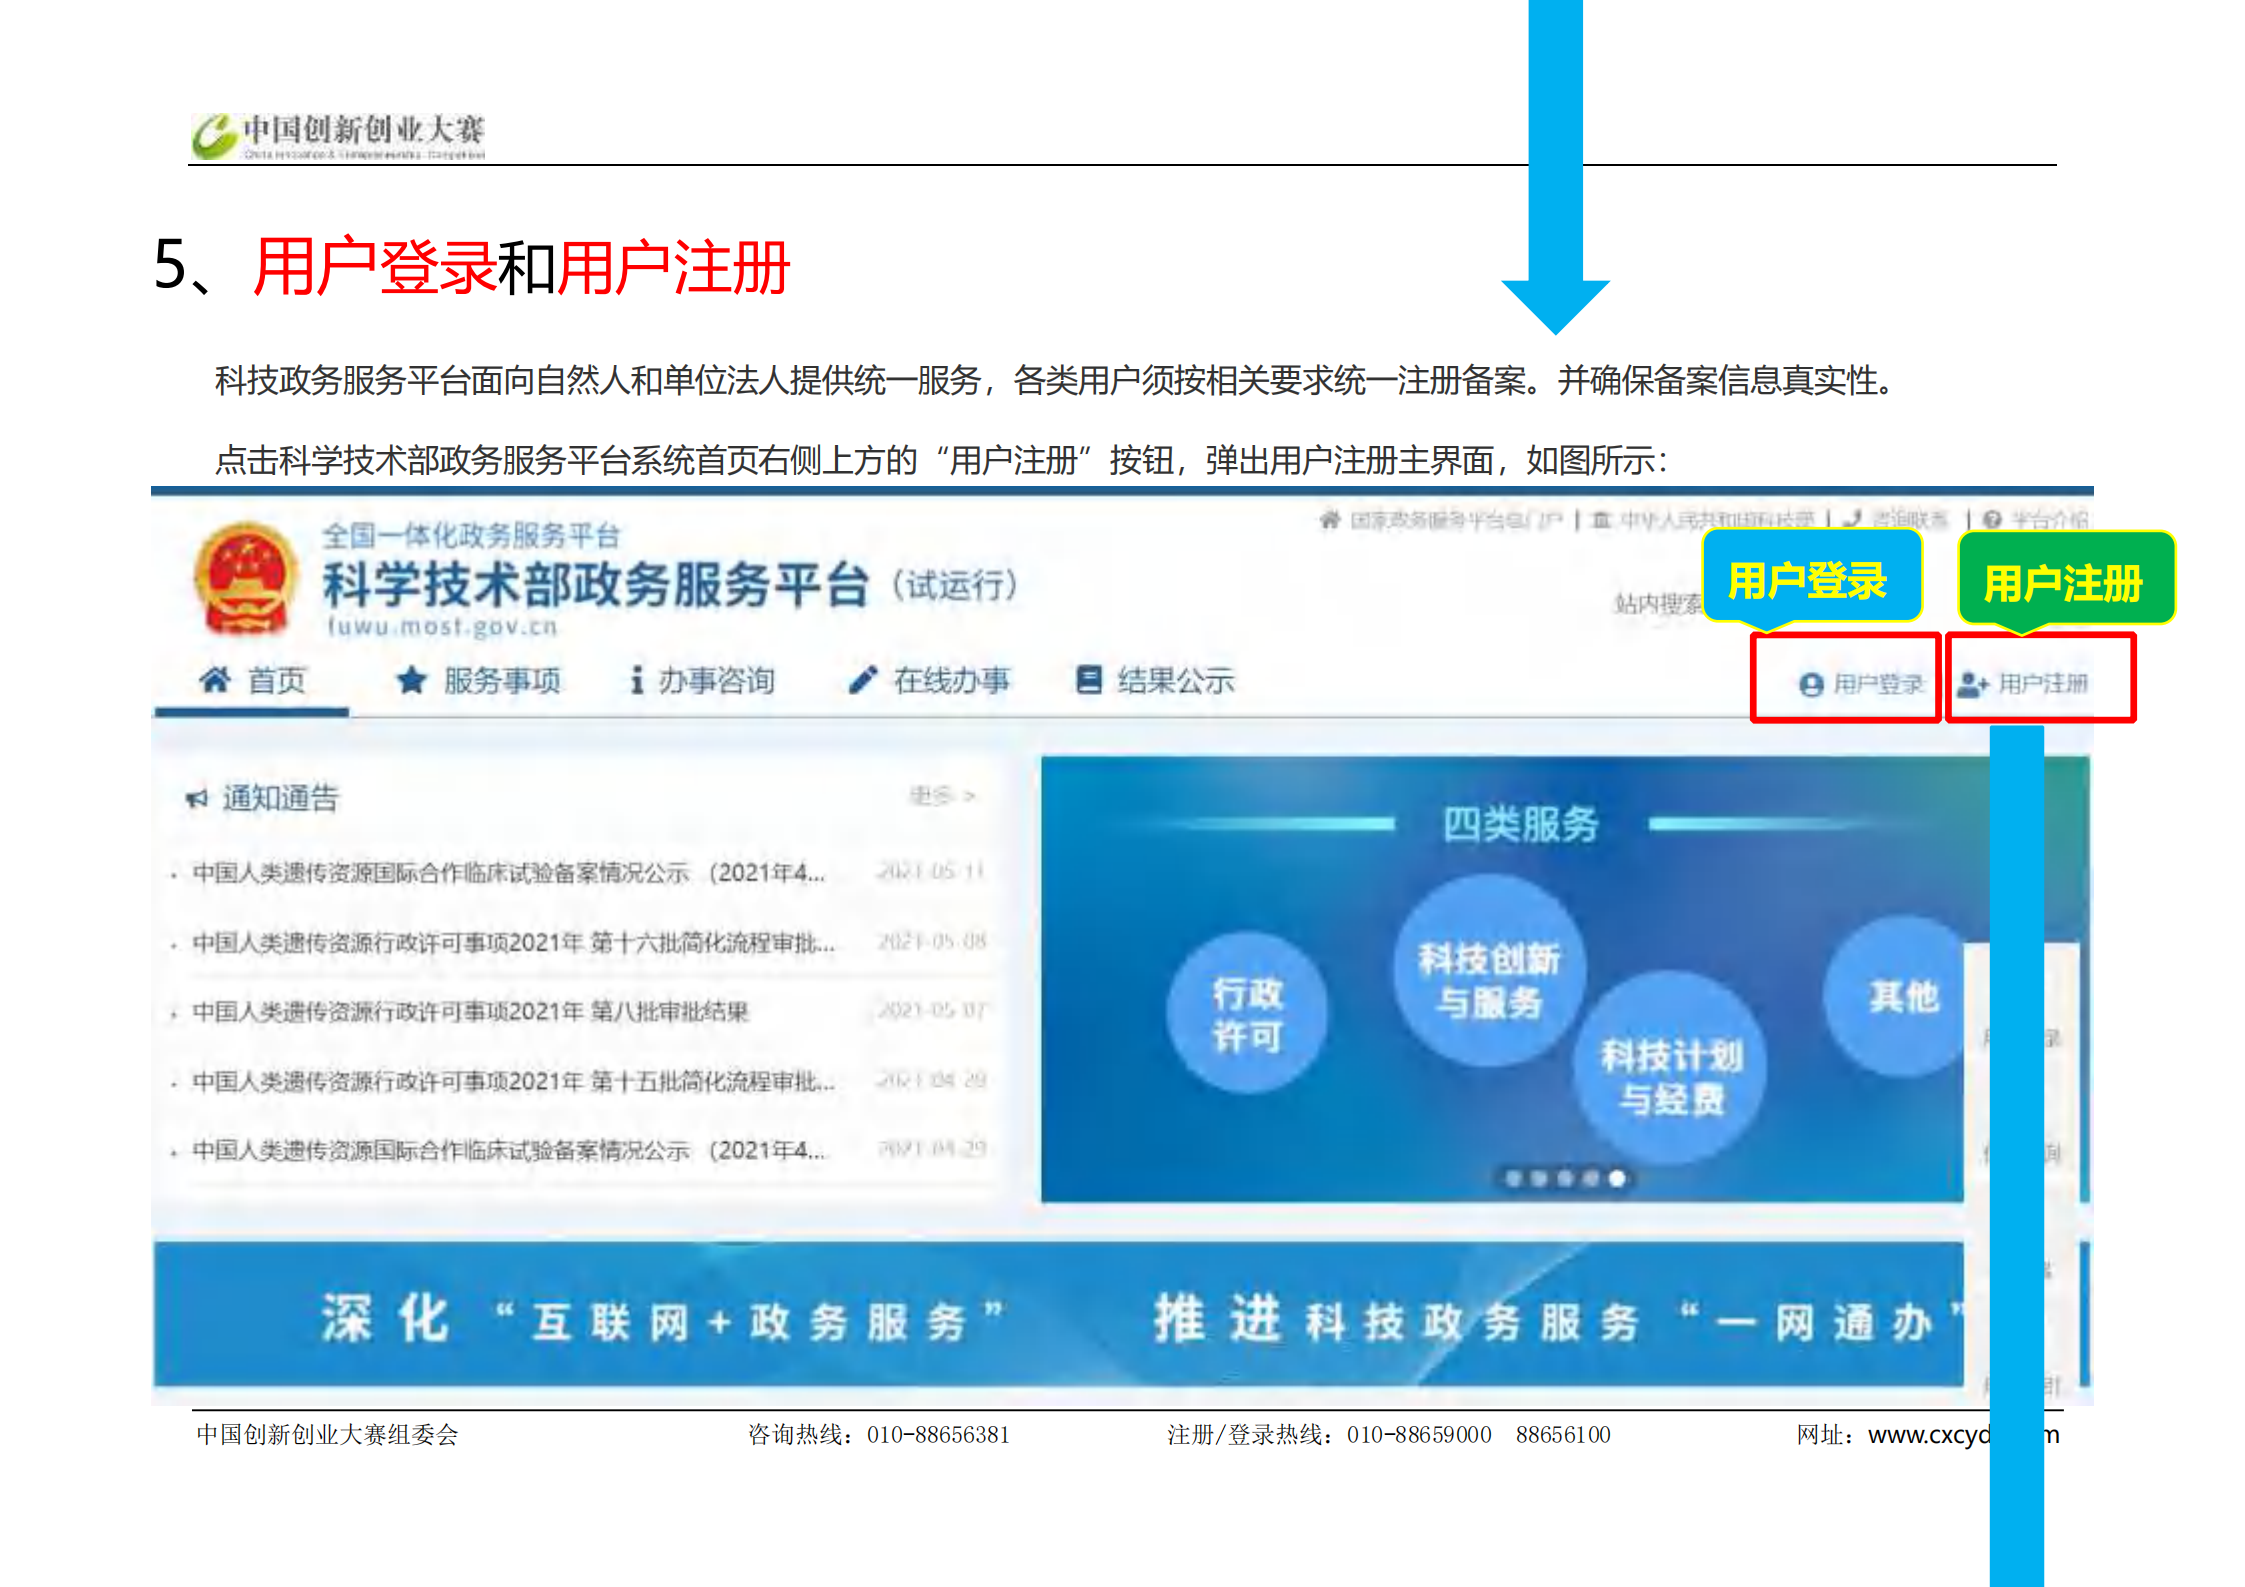Click the 科技计划与经费 service circle
Viewport: 2245px width, 1587px height.
(1670, 1076)
